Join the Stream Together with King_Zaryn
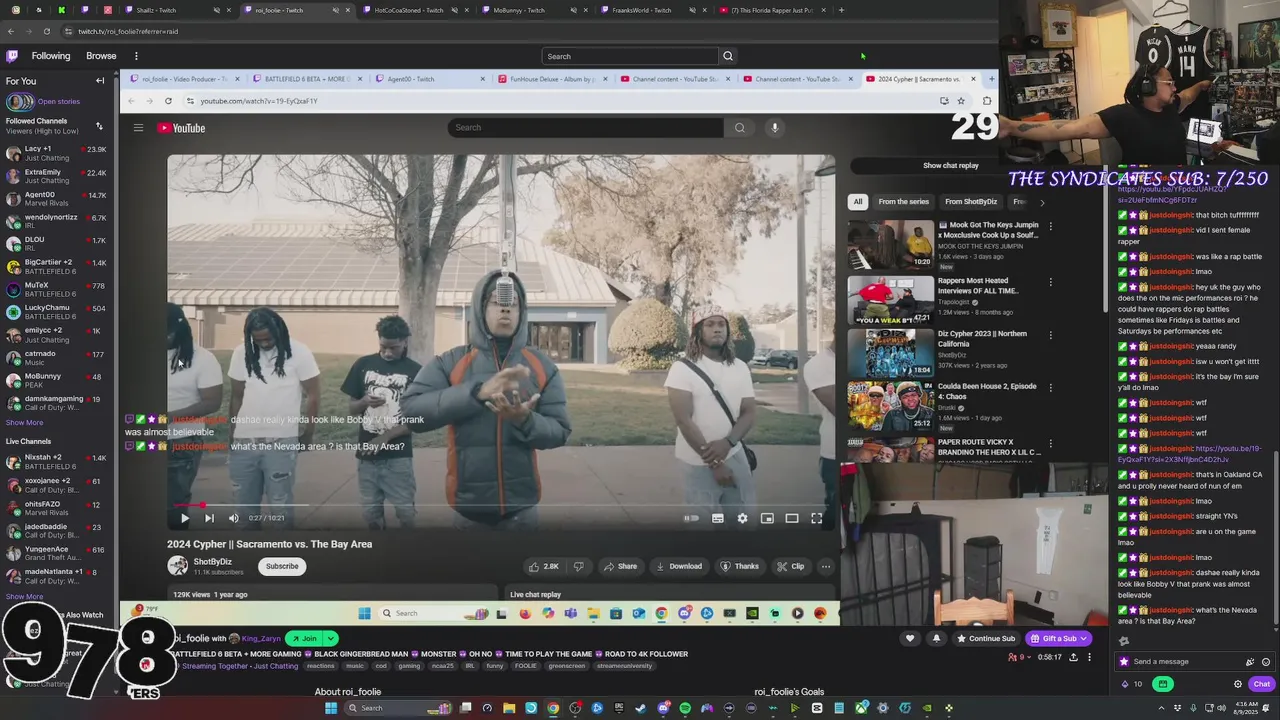Image resolution: width=1280 pixels, height=720 pixels. tap(303, 638)
